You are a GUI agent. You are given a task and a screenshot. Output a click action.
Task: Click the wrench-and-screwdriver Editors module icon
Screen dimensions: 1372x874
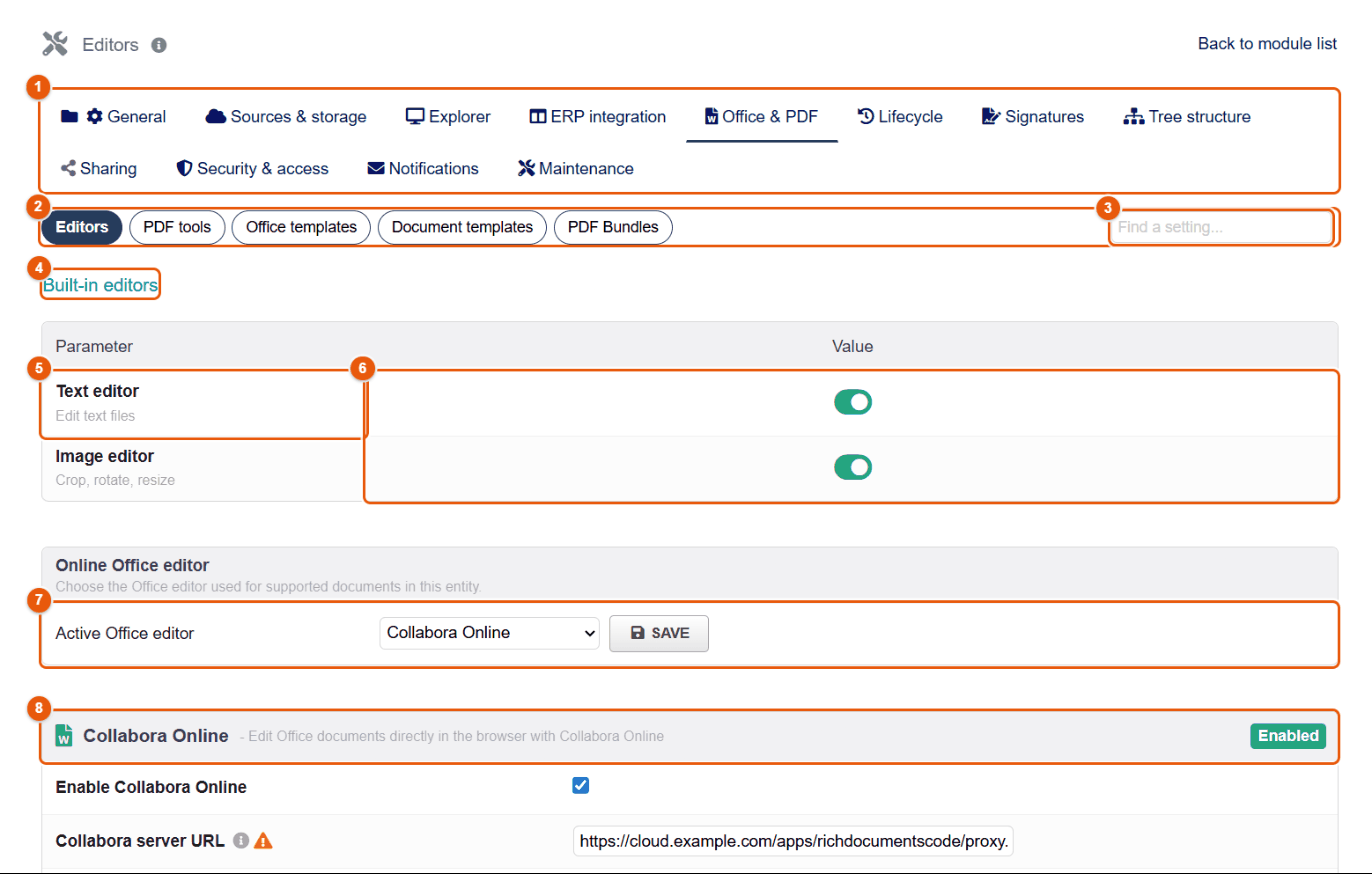point(55,44)
